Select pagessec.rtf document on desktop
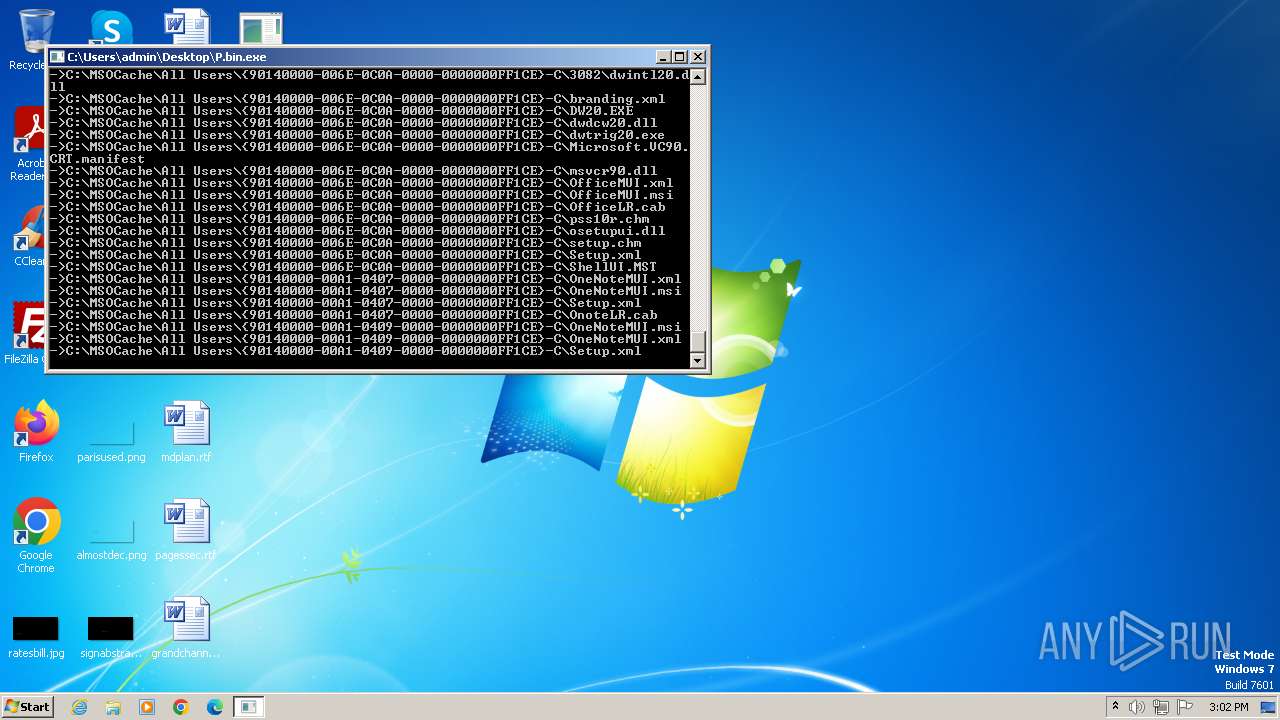This screenshot has width=1280, height=720. (186, 530)
